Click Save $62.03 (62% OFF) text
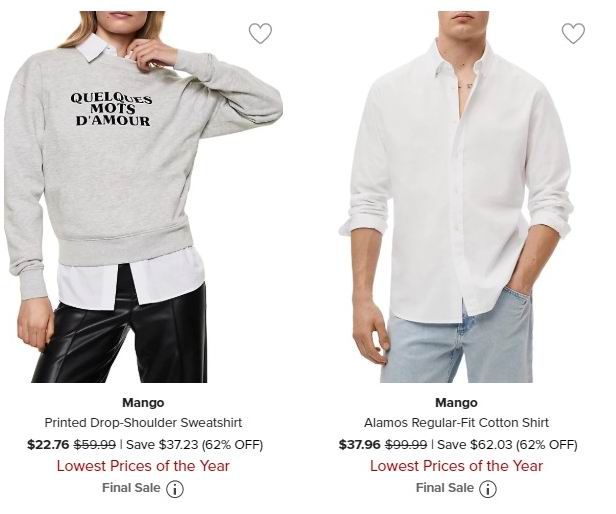 coord(507,445)
